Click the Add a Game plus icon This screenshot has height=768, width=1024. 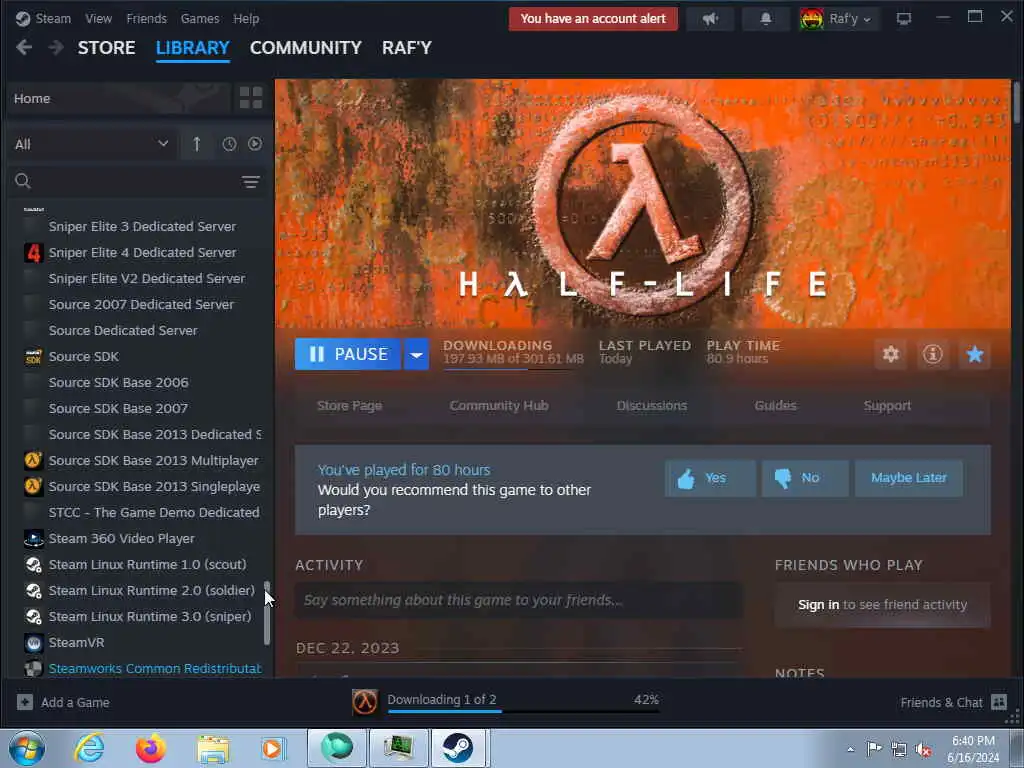(x=25, y=702)
